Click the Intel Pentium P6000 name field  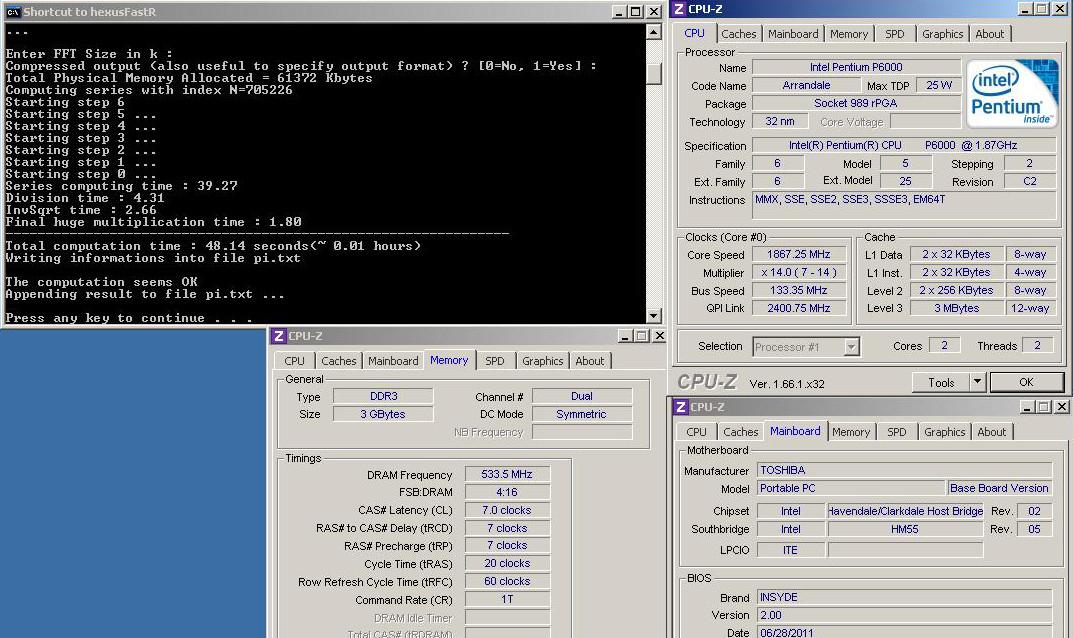(856, 67)
